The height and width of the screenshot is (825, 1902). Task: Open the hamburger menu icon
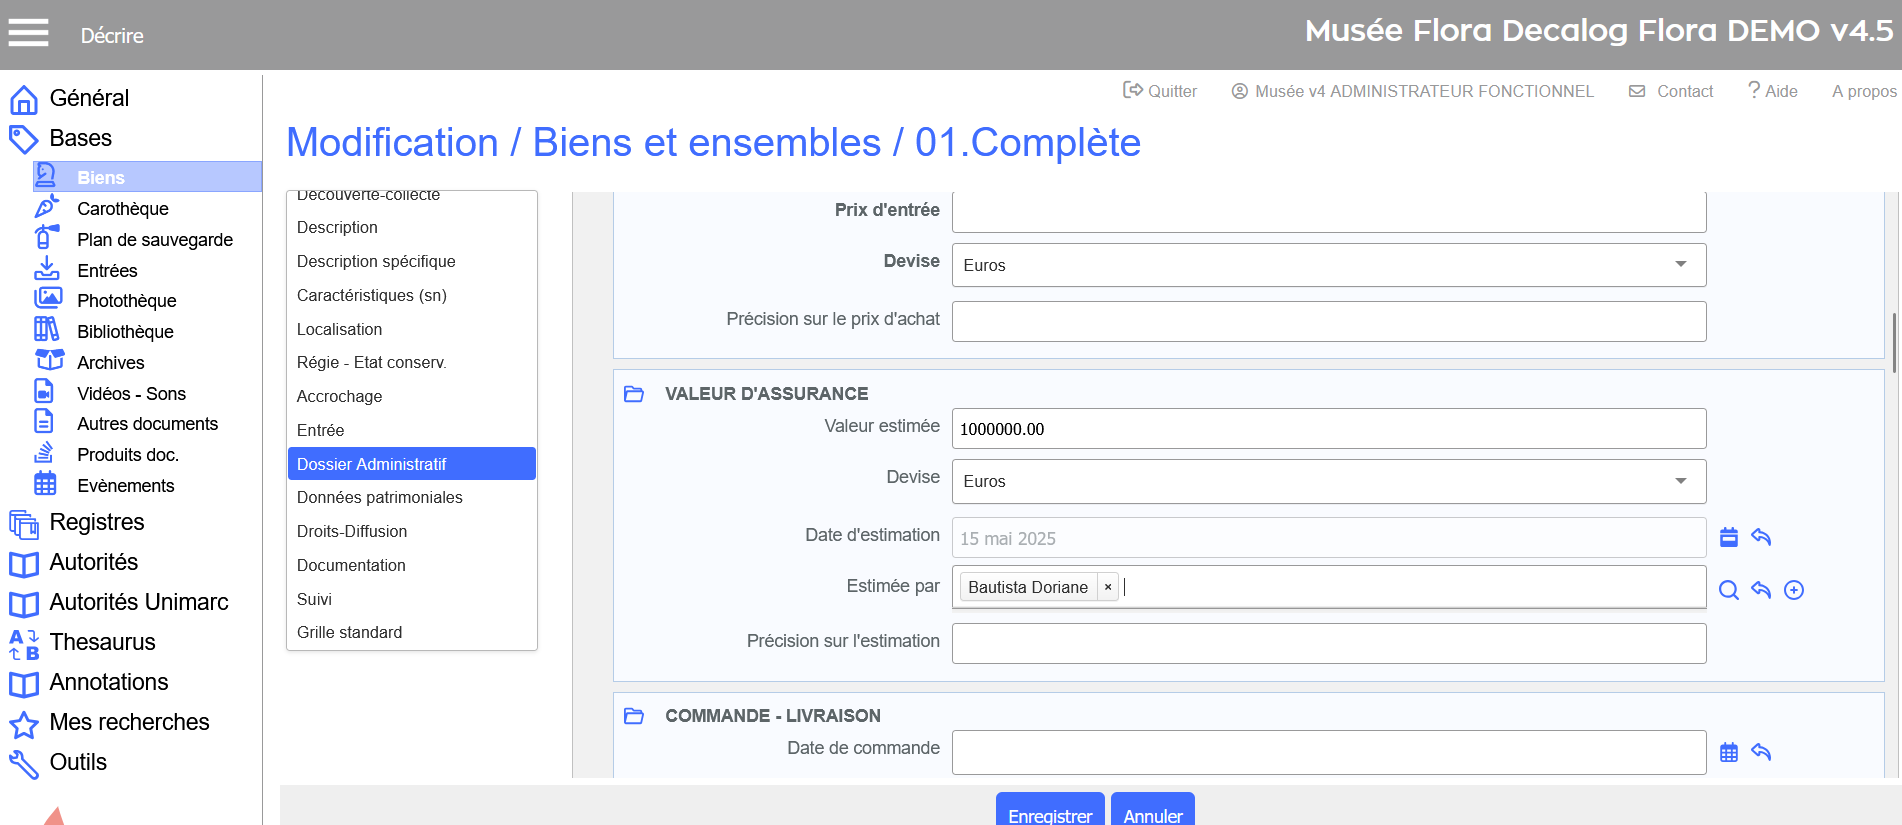click(x=28, y=33)
